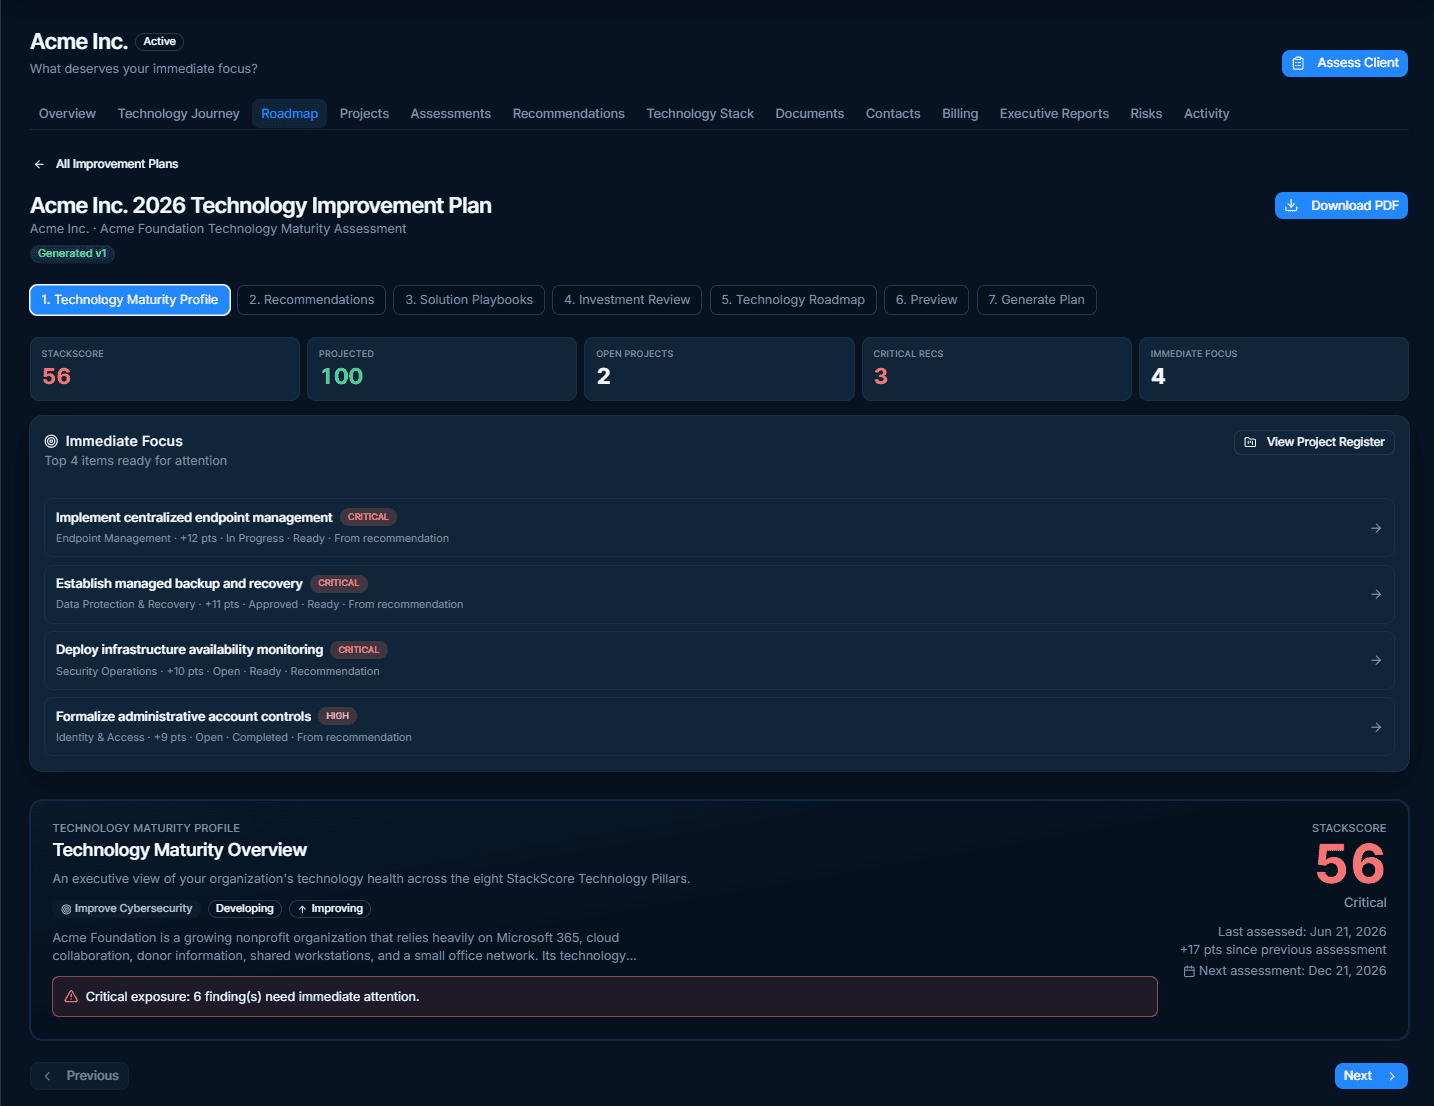
Task: Click View Project Register button
Action: [1314, 442]
